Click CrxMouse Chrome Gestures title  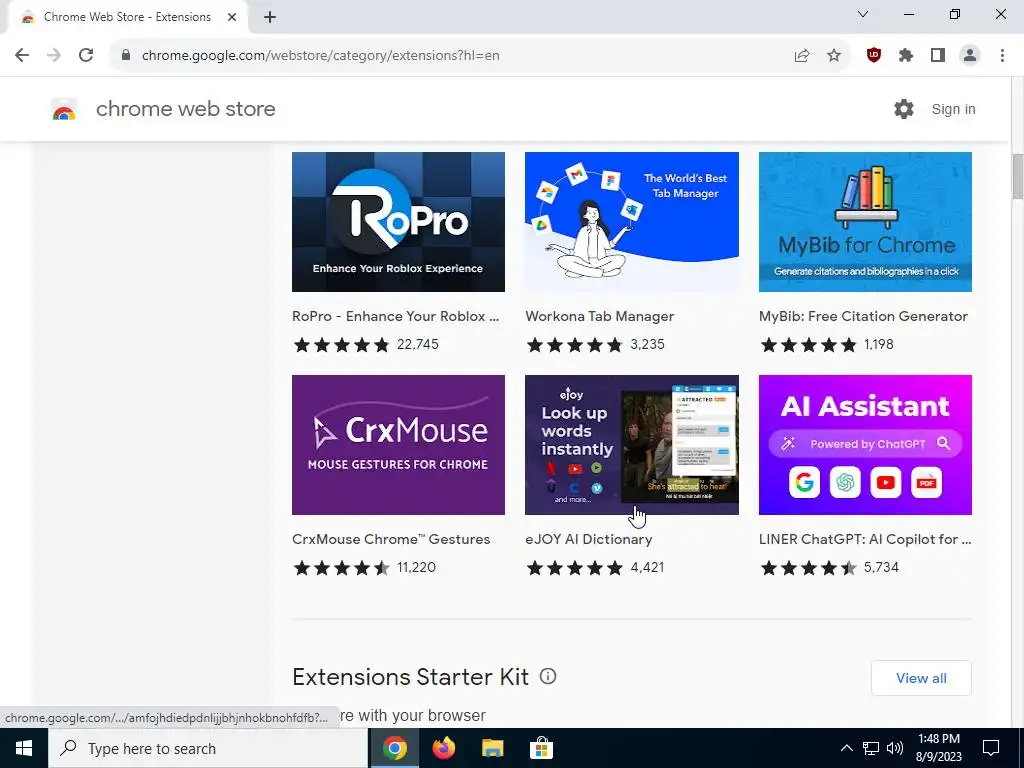(391, 539)
